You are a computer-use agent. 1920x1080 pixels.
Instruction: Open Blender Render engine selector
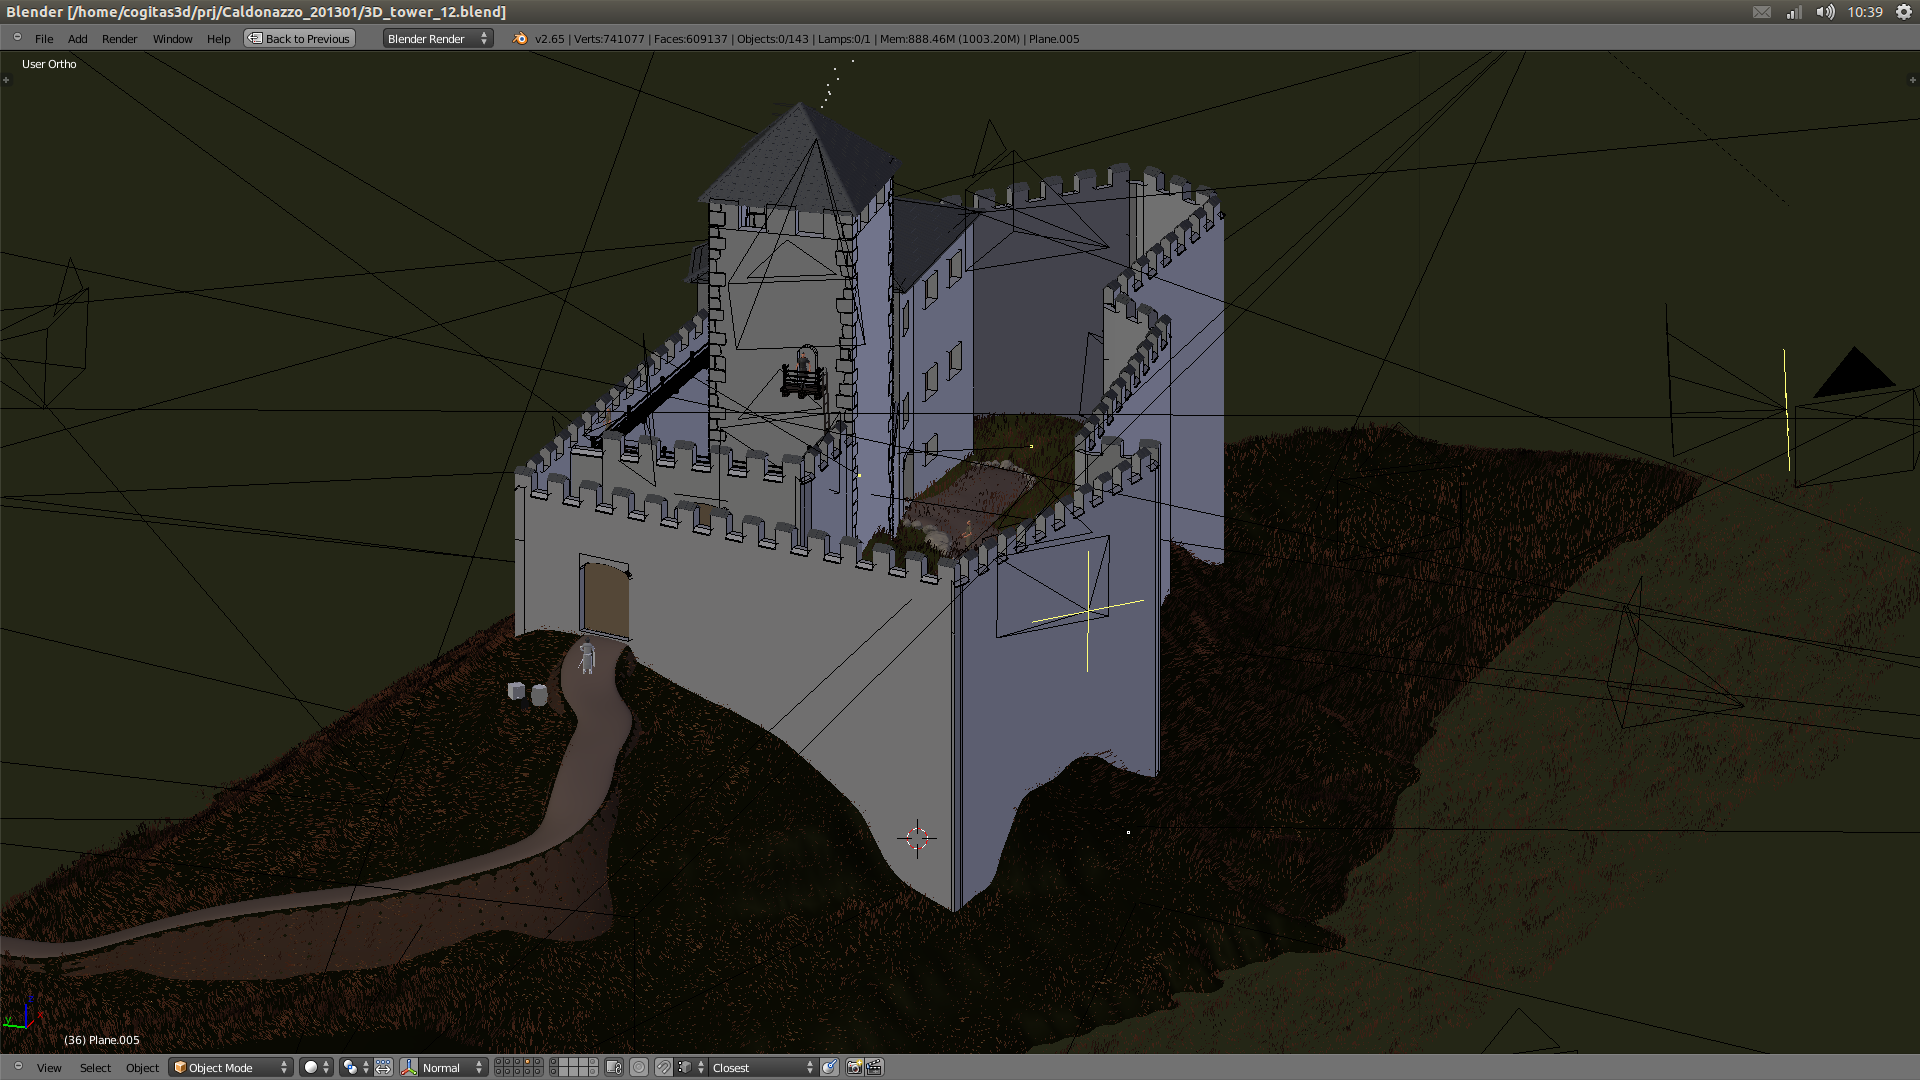point(437,39)
